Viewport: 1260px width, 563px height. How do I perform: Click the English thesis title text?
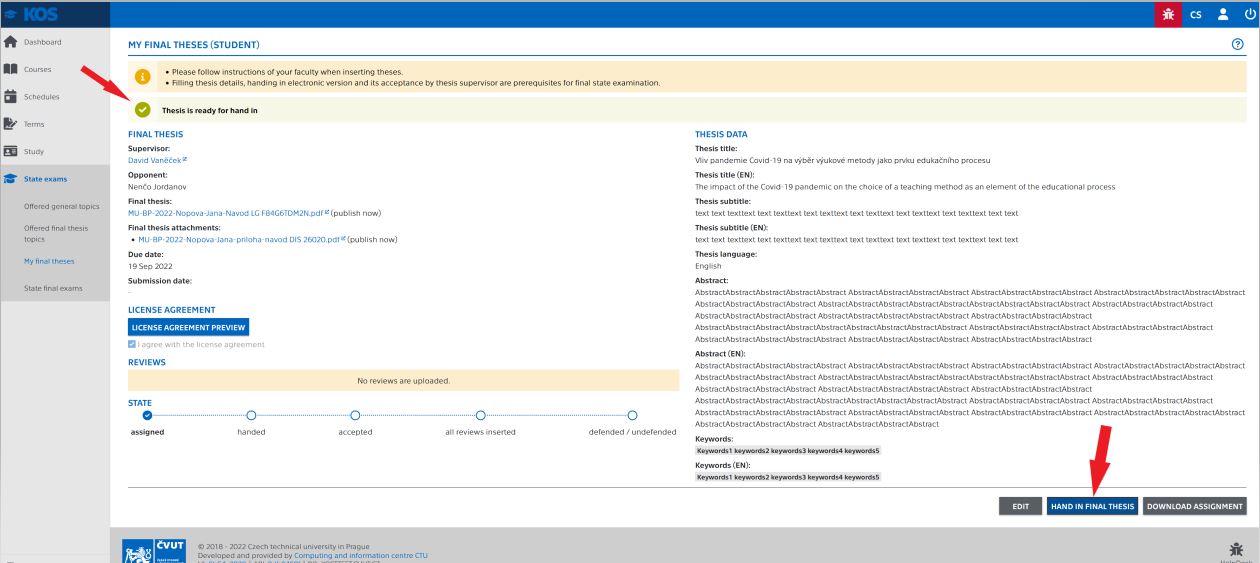pyautogui.click(x=905, y=187)
